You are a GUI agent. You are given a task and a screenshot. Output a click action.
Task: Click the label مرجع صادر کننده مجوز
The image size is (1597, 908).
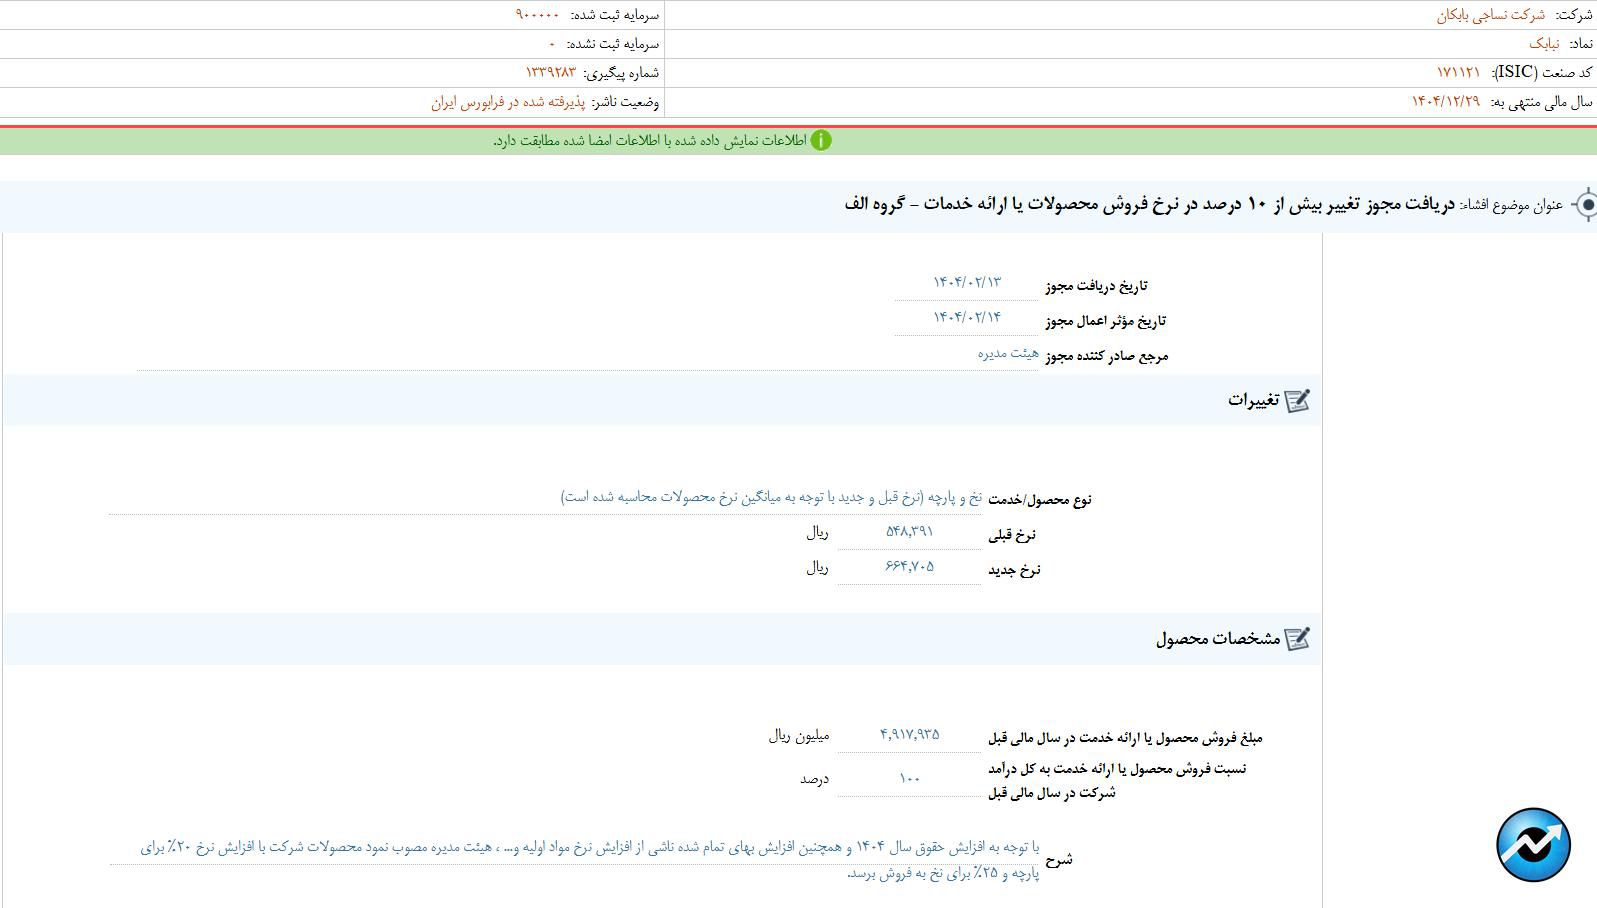[x=1107, y=356]
